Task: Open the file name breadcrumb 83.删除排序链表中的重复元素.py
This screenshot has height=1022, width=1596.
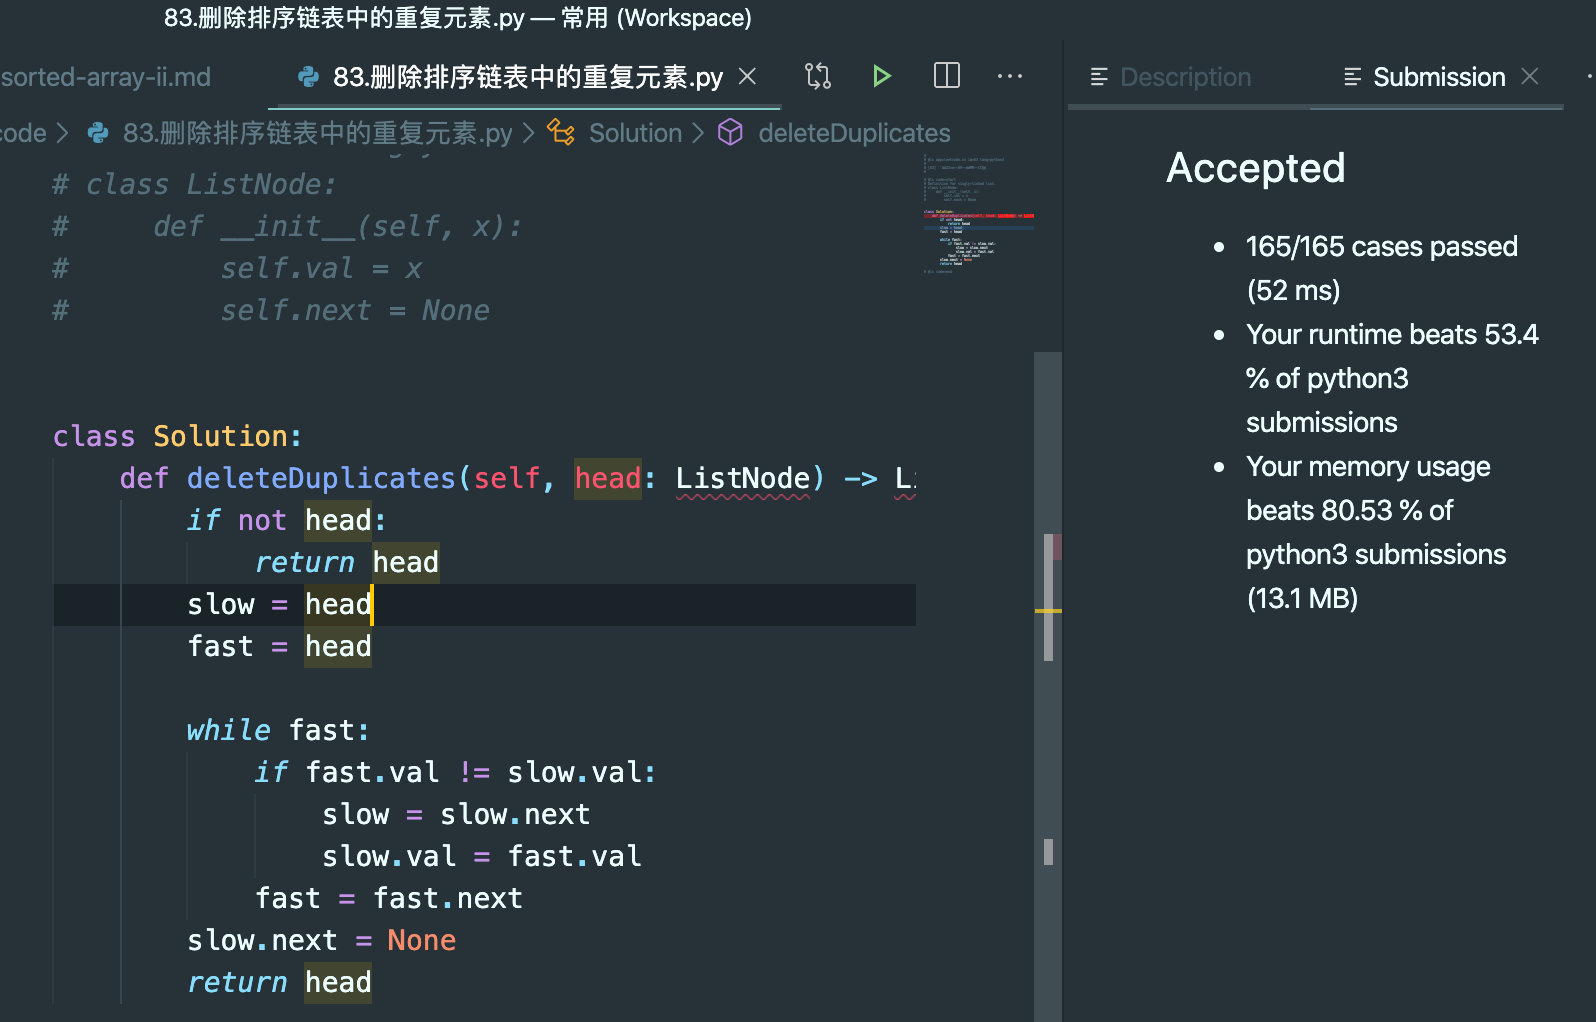Action: 317,133
